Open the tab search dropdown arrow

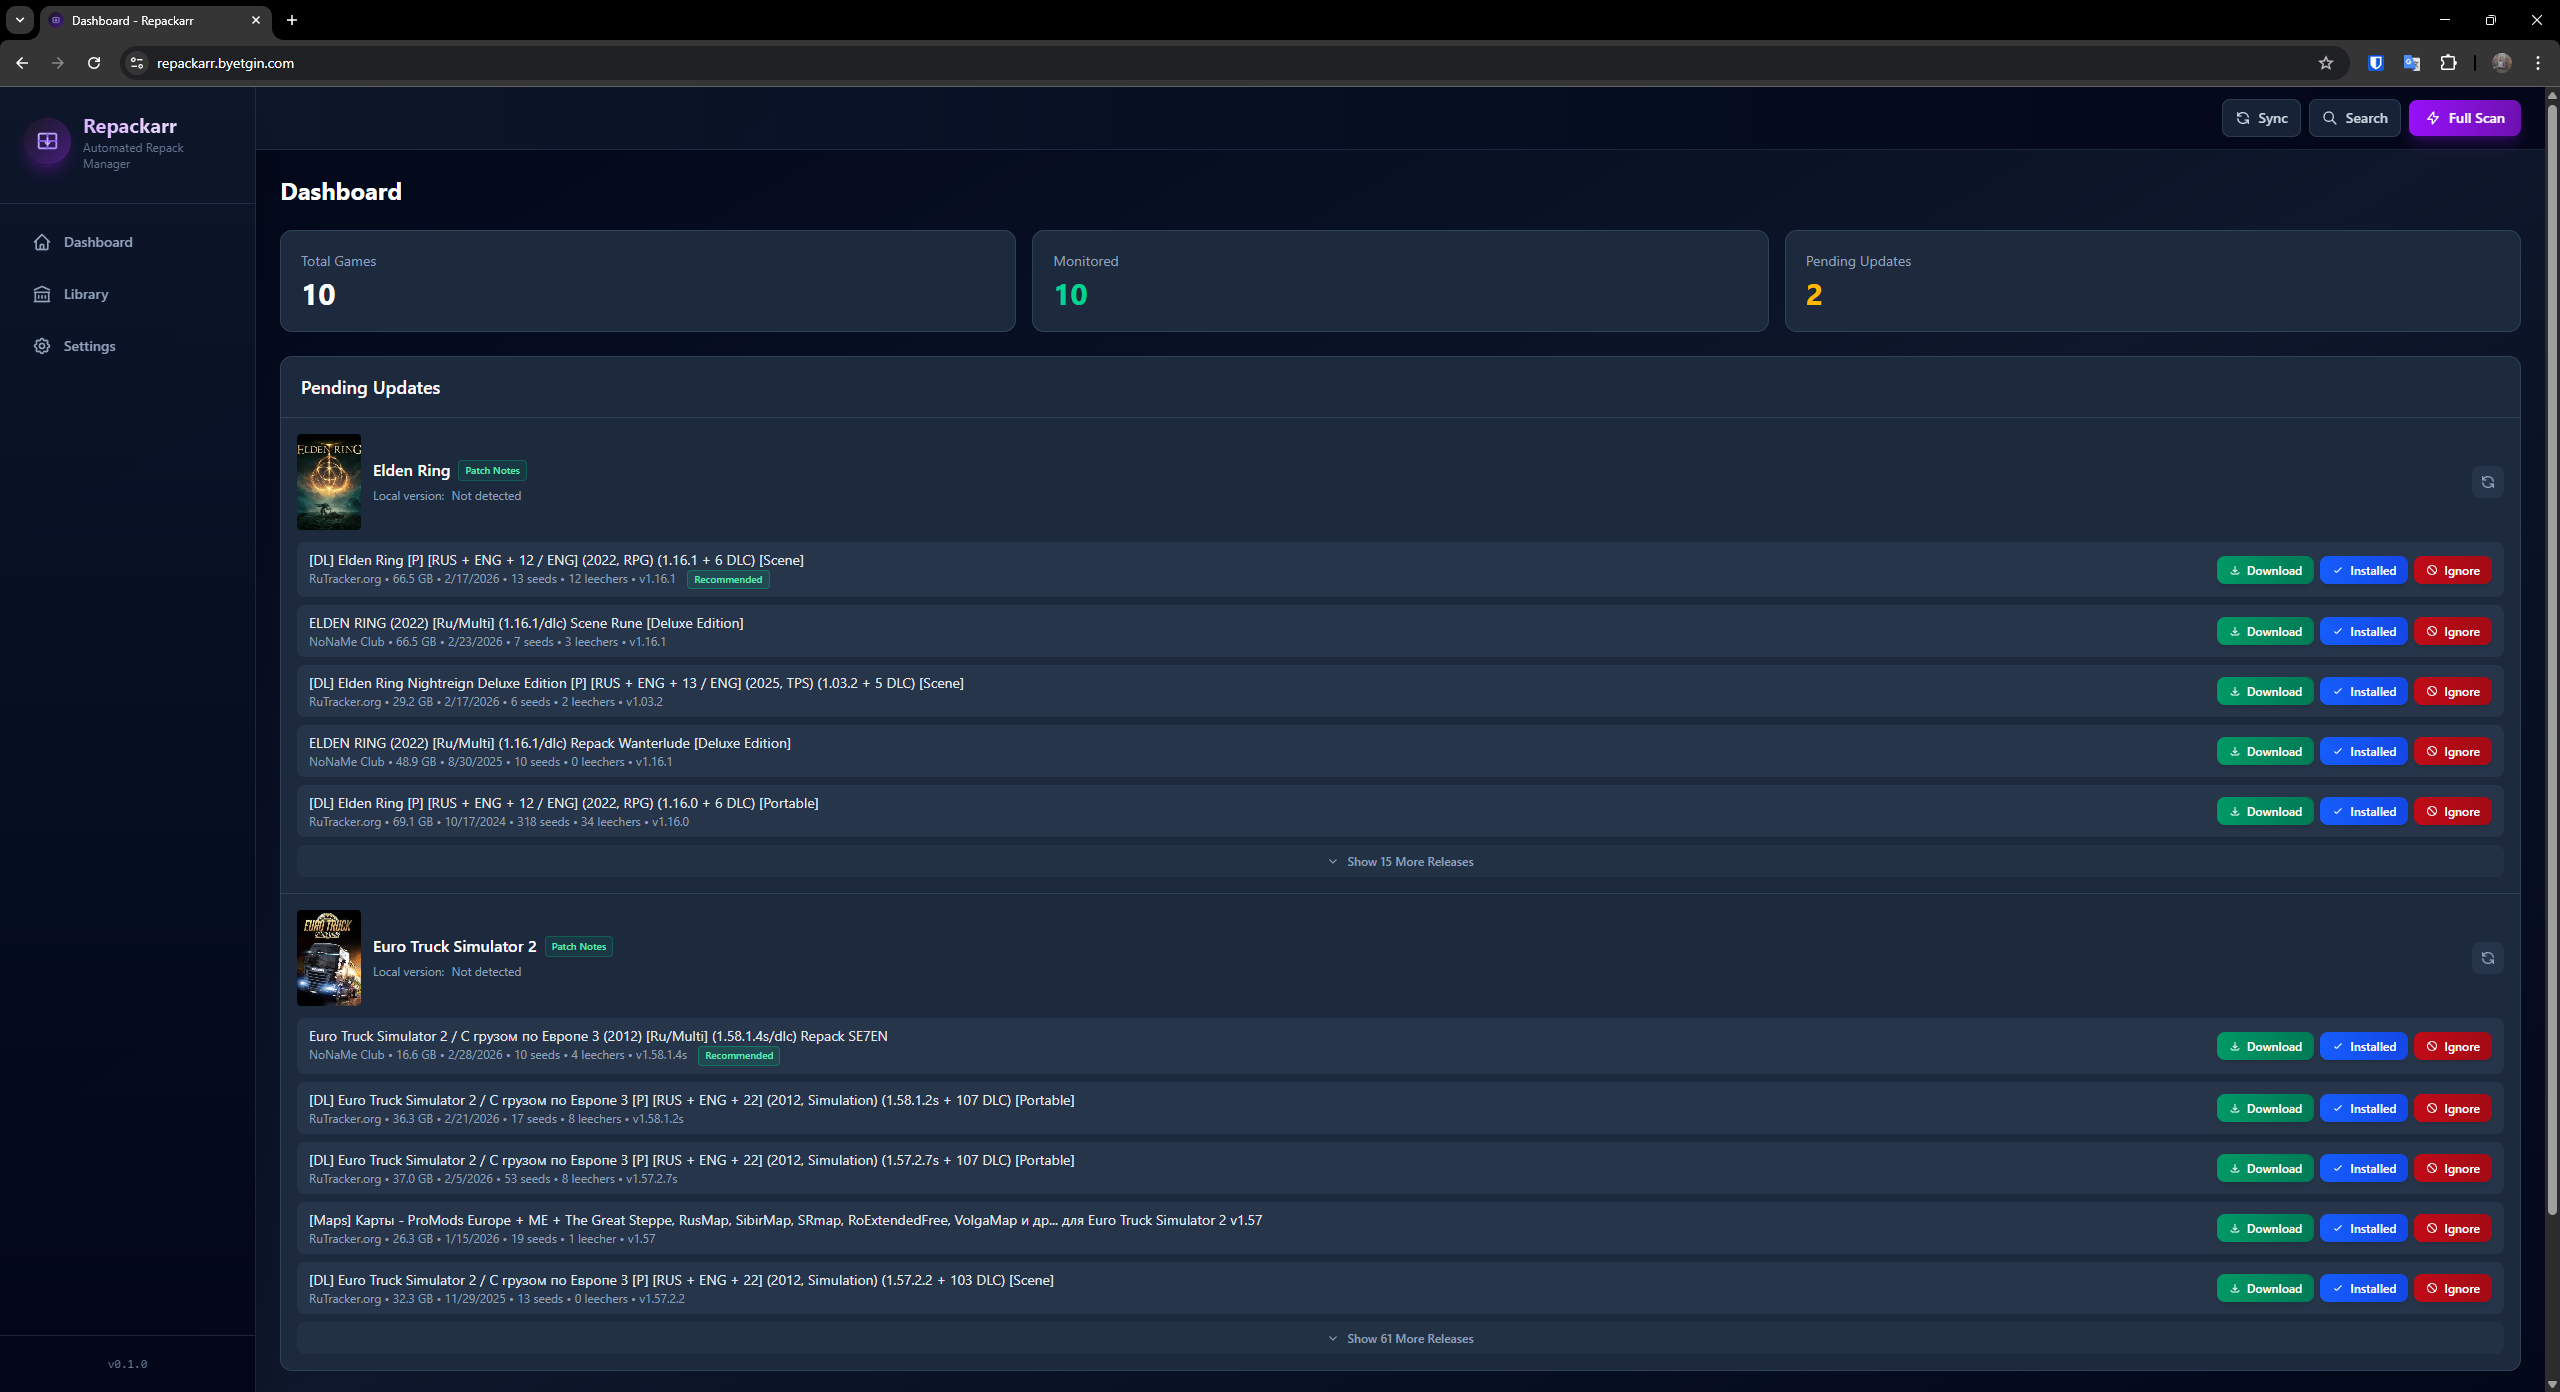(x=20, y=20)
